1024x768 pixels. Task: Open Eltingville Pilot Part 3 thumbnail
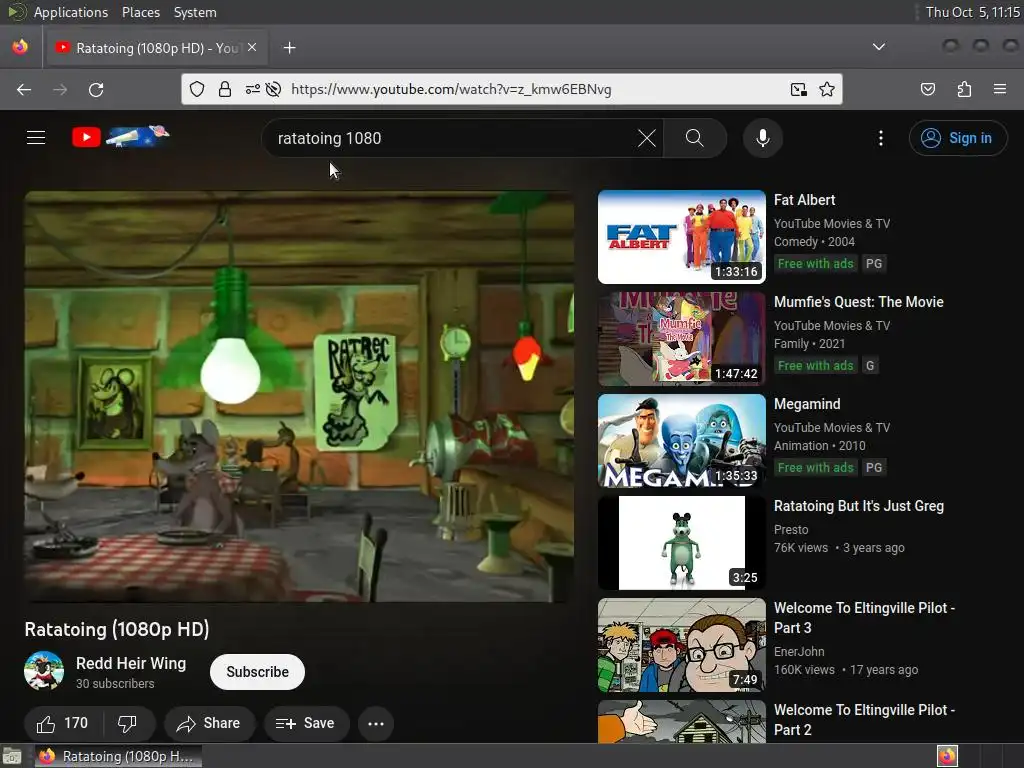click(x=681, y=644)
